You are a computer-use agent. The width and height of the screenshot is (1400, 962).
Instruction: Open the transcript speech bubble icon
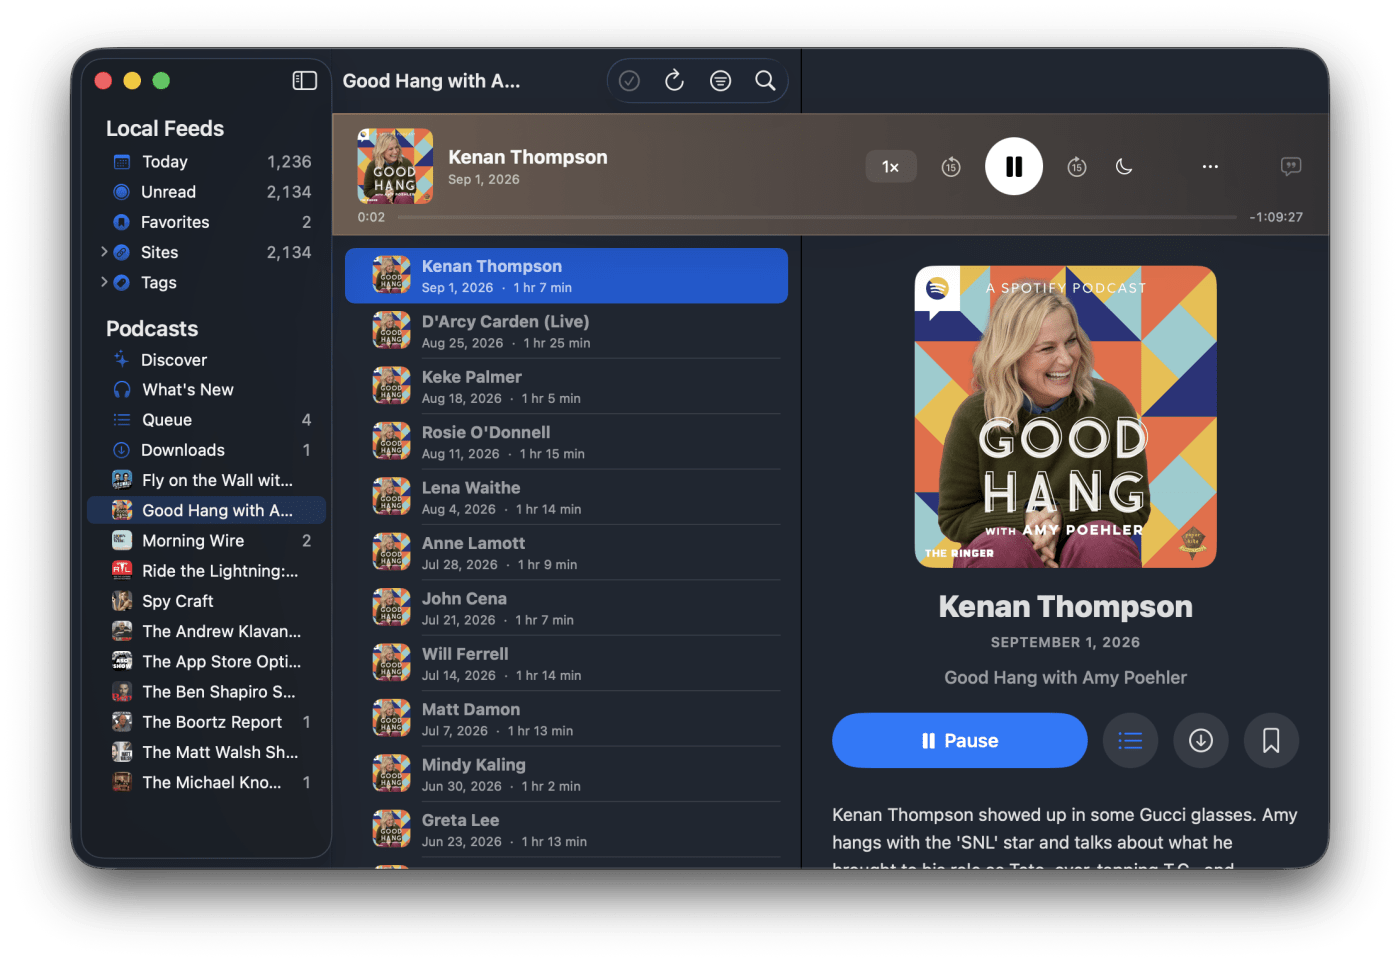click(1291, 166)
